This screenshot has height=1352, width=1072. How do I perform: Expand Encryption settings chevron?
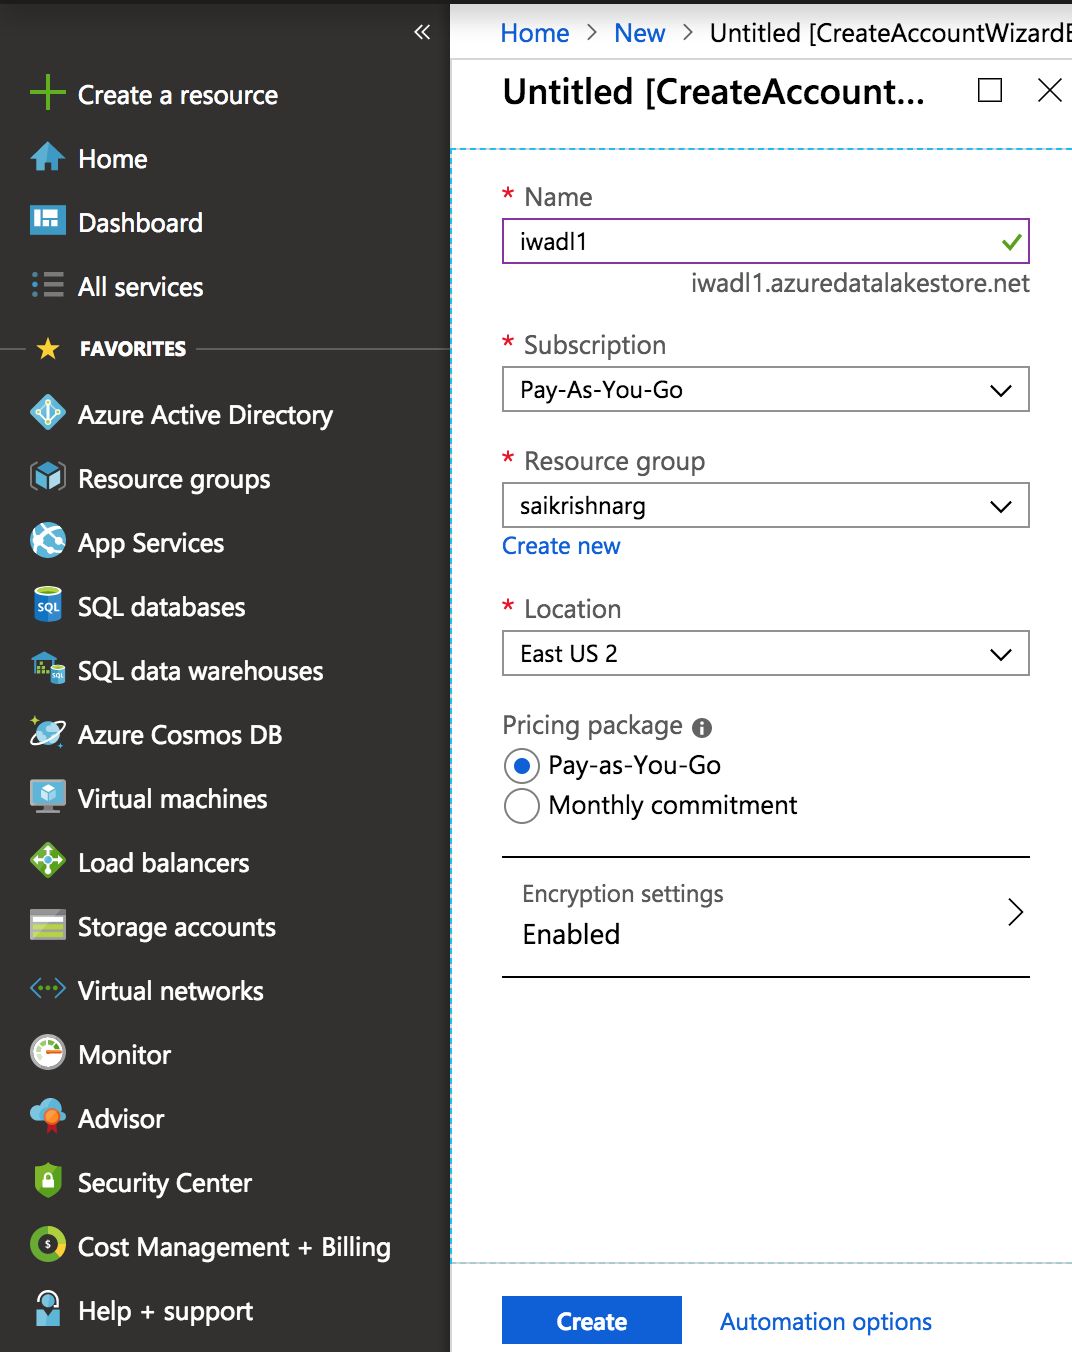[1015, 912]
